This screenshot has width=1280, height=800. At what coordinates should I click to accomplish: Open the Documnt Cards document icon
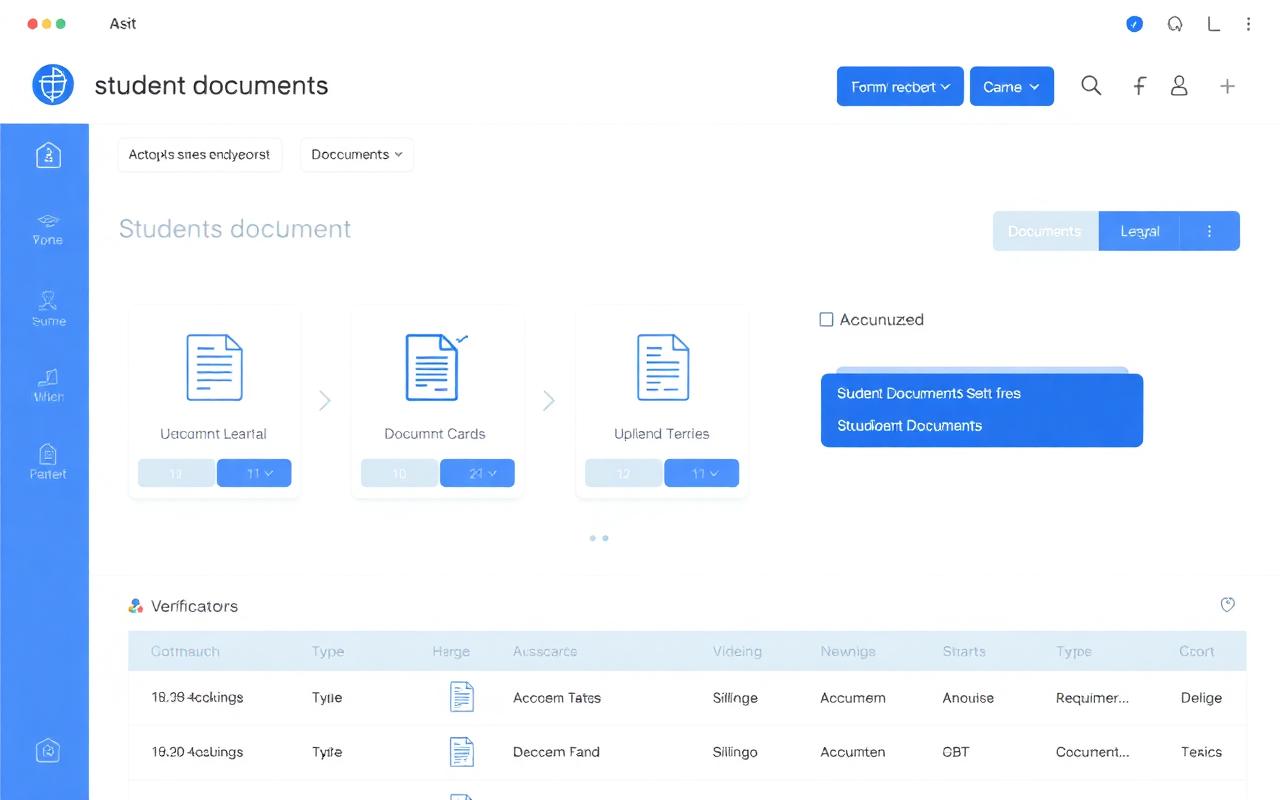tap(433, 368)
